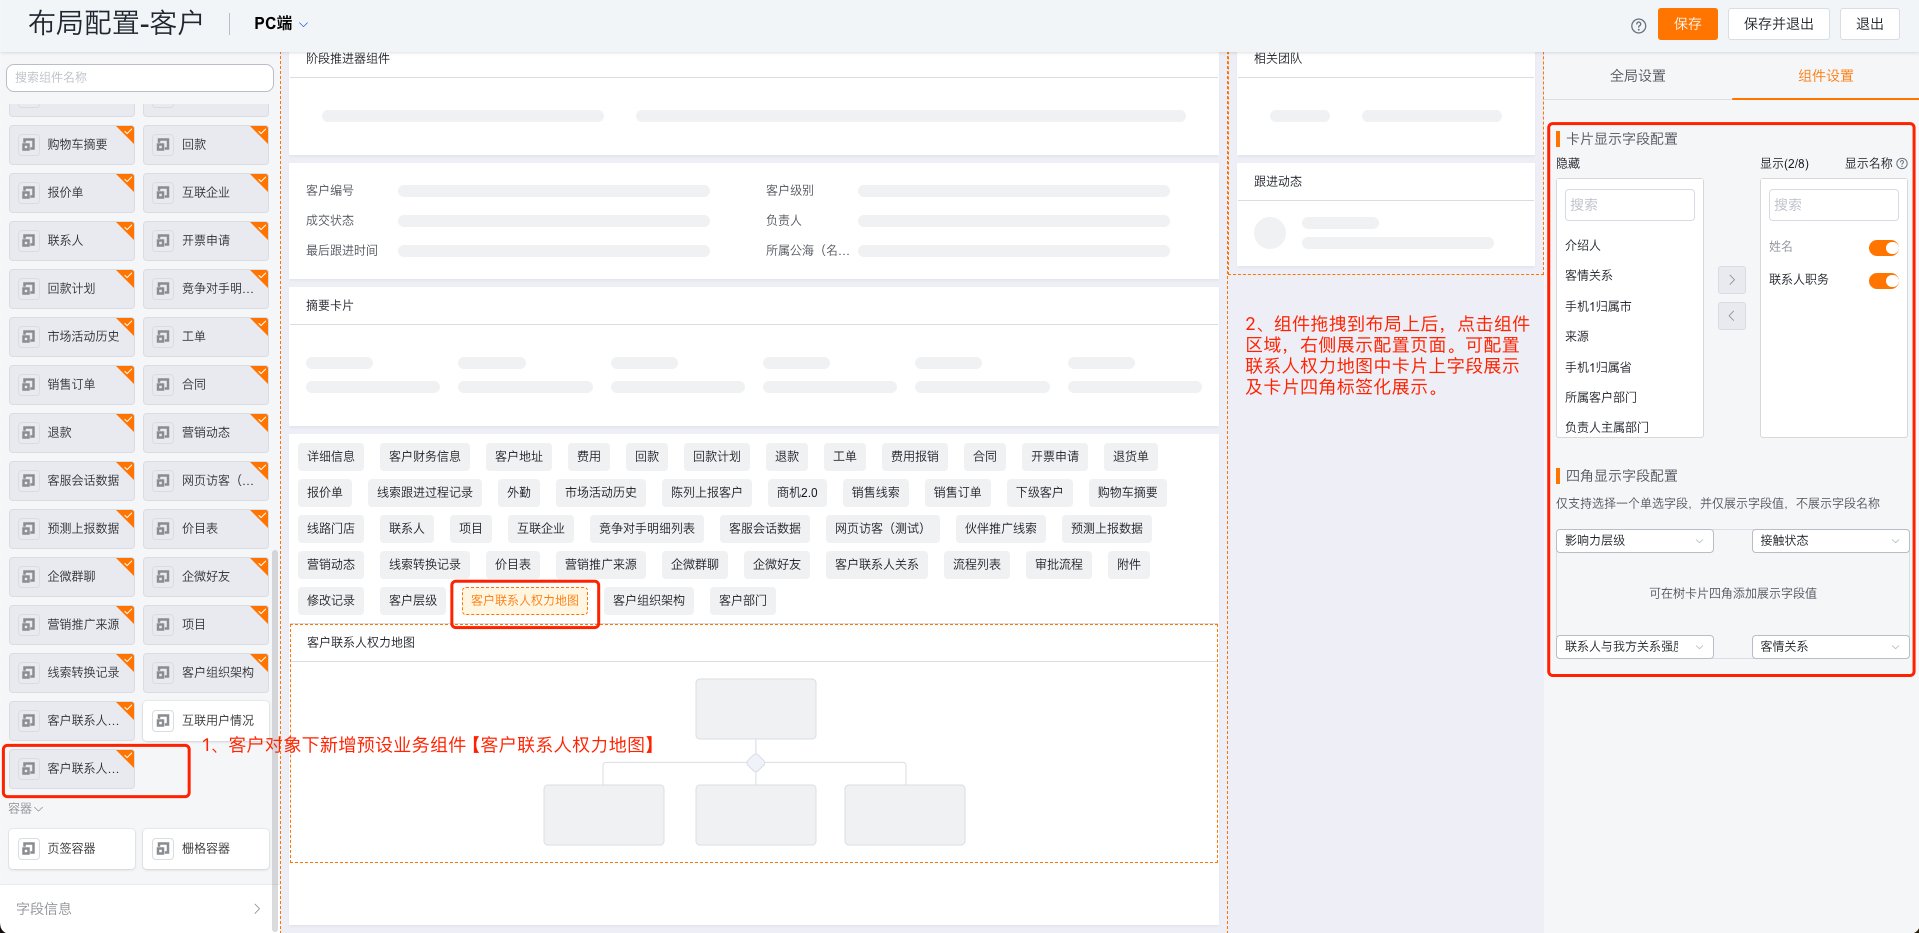Click the 显示名称 help icon
Screen dimensions: 1919x933
pyautogui.click(x=1902, y=164)
